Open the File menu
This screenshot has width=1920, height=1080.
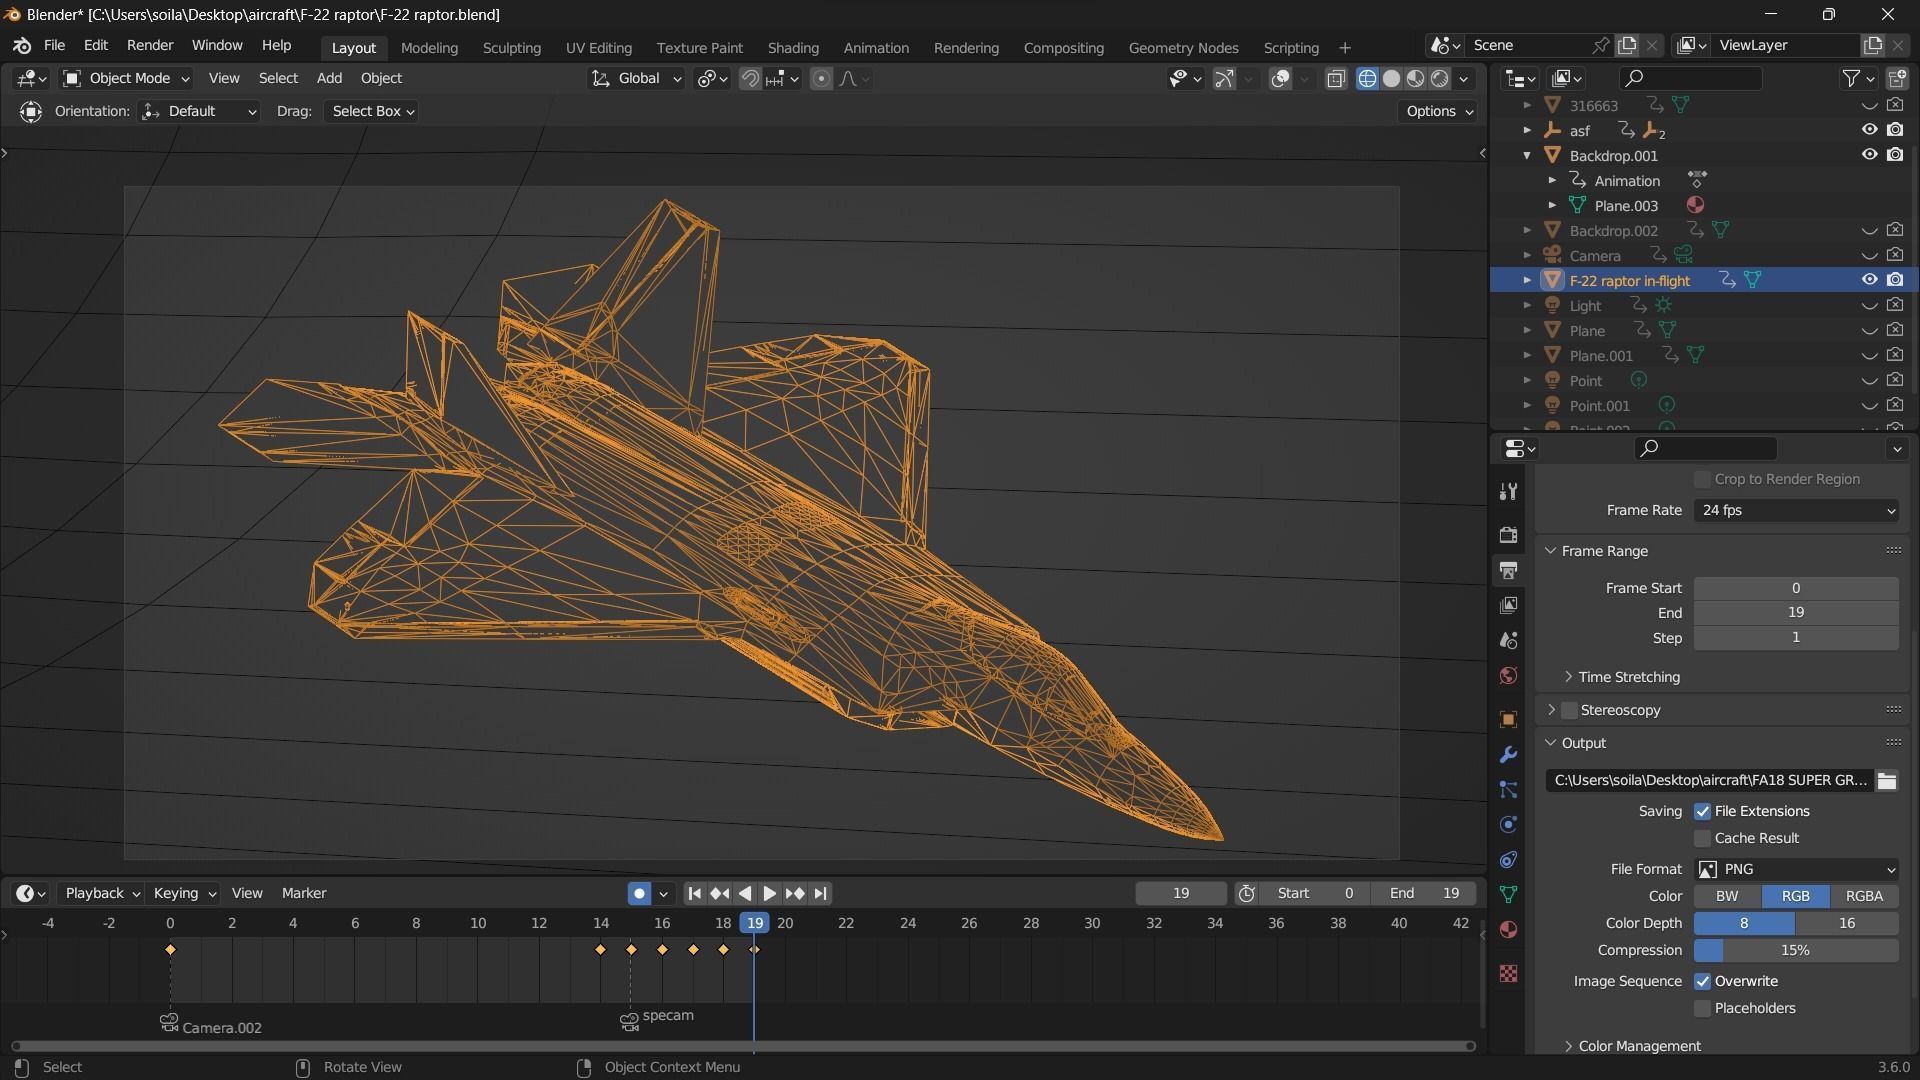pos(54,45)
